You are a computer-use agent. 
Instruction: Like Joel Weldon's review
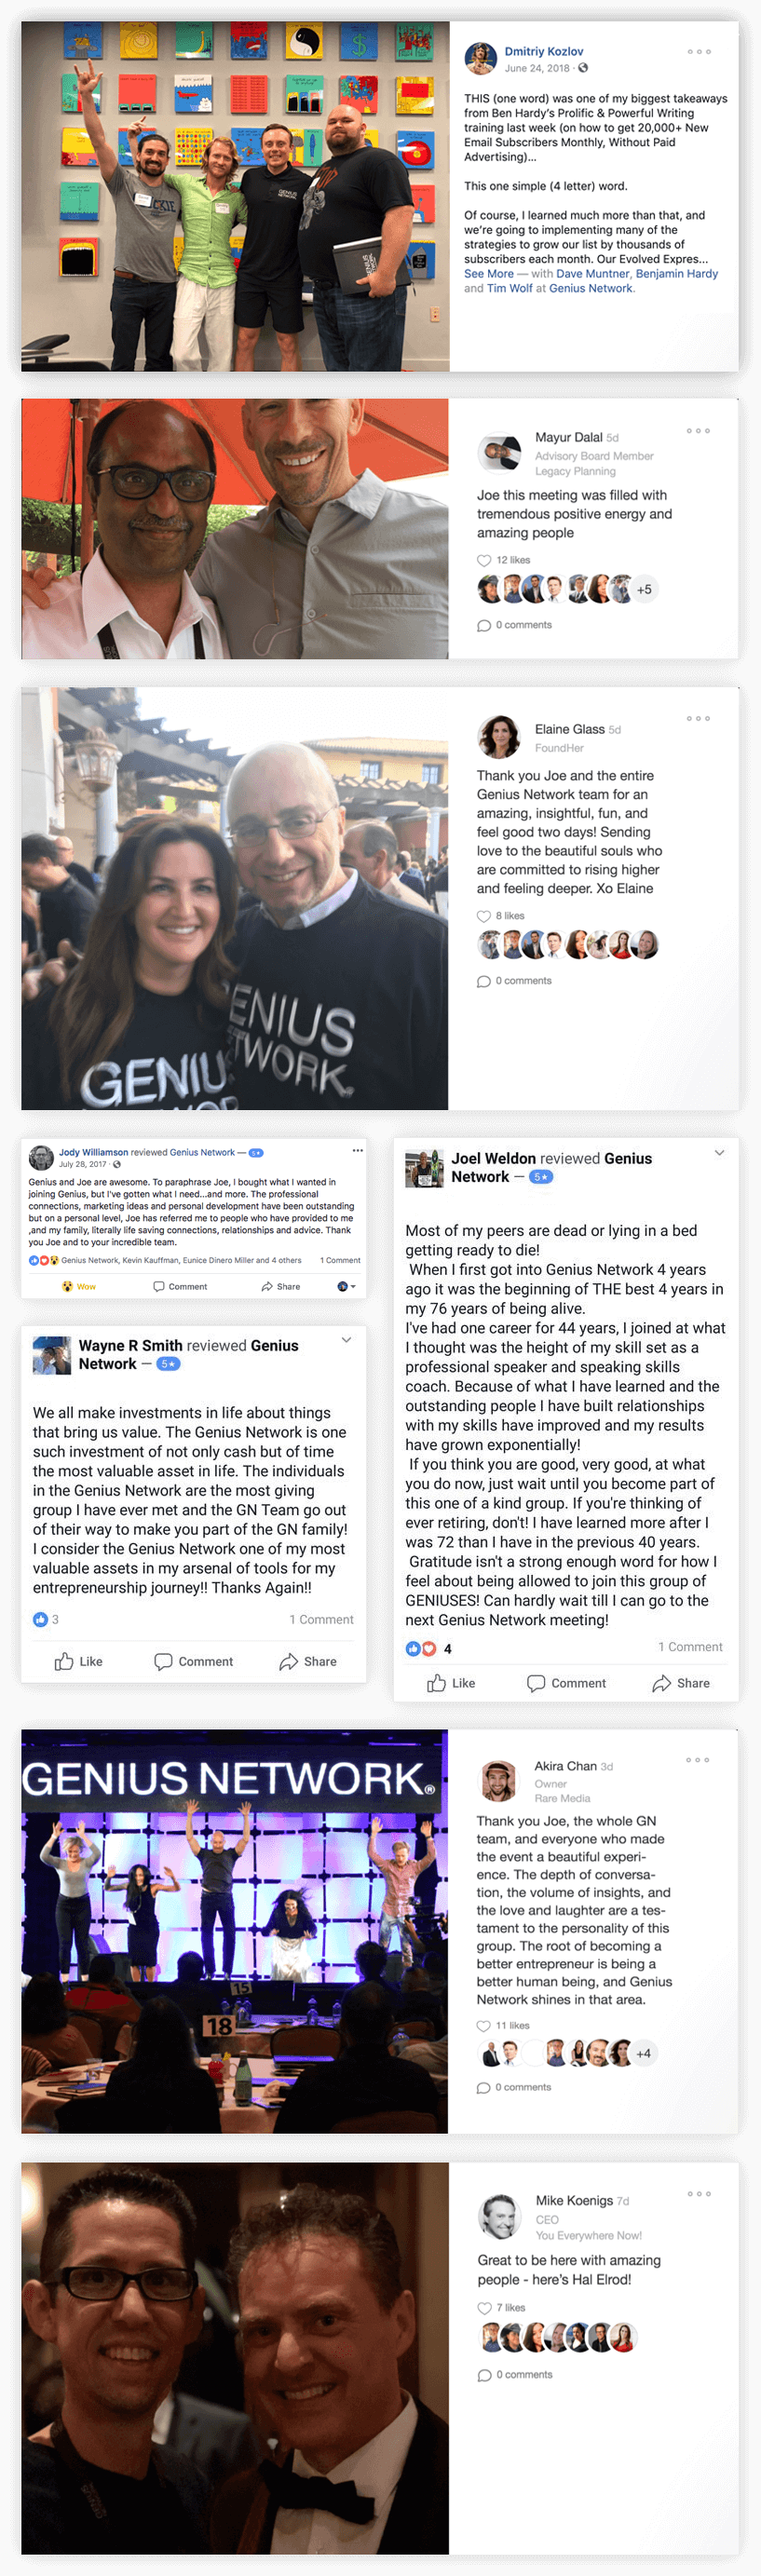coord(451,1683)
